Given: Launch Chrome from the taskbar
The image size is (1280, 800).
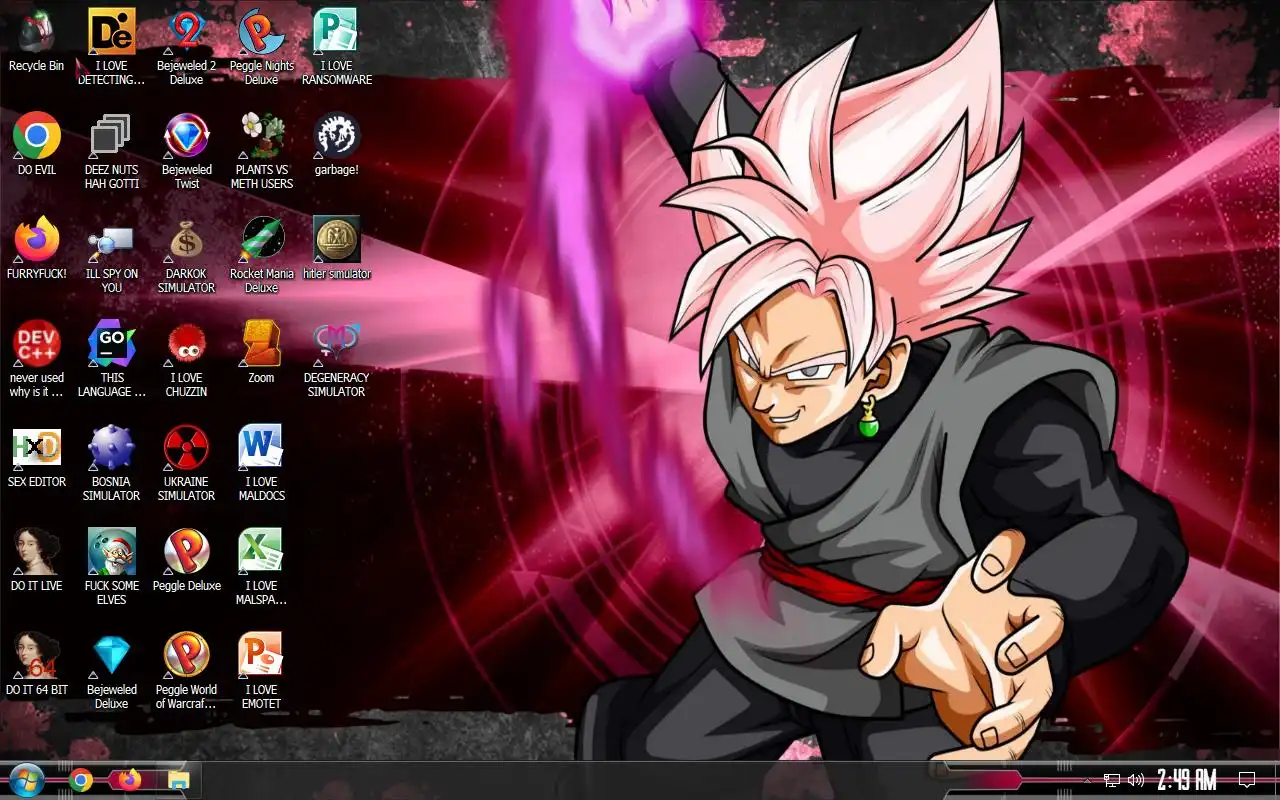Looking at the screenshot, I should point(82,780).
